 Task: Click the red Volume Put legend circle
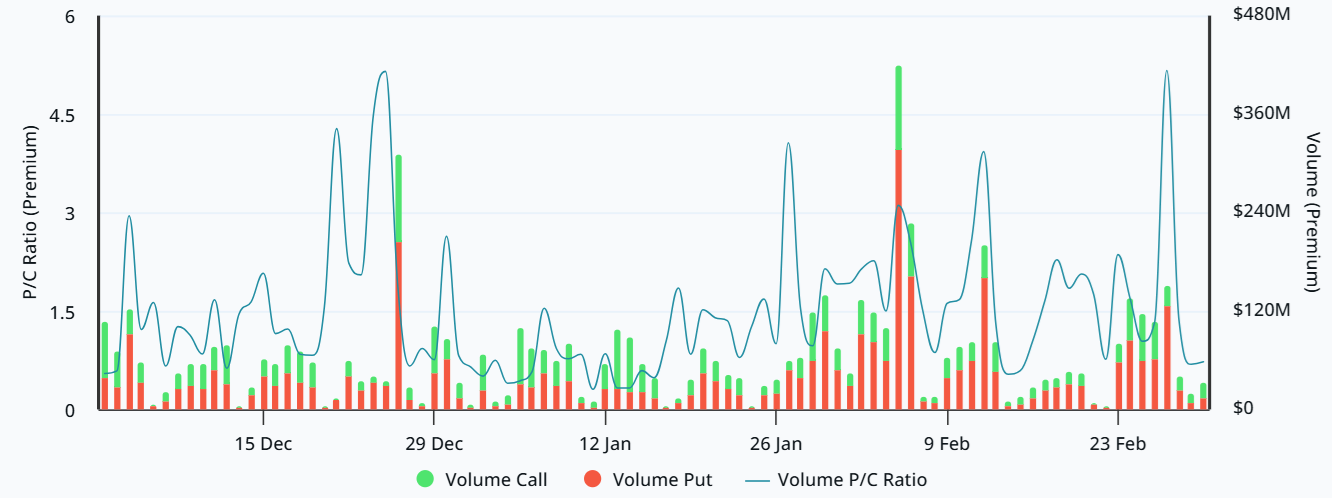[x=593, y=480]
